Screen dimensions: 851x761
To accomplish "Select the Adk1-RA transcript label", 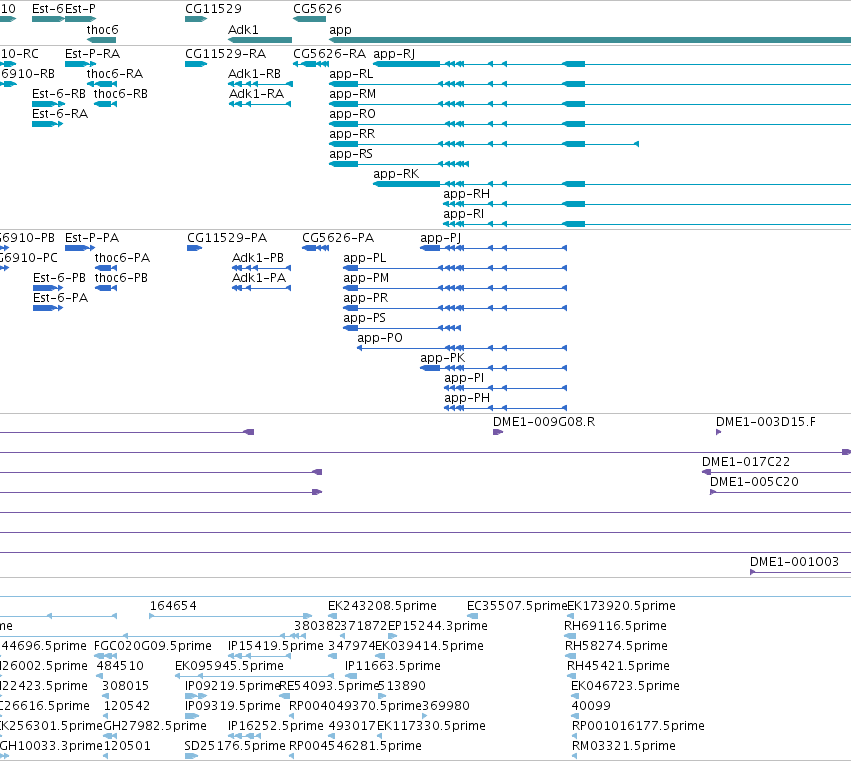I will coord(256,94).
